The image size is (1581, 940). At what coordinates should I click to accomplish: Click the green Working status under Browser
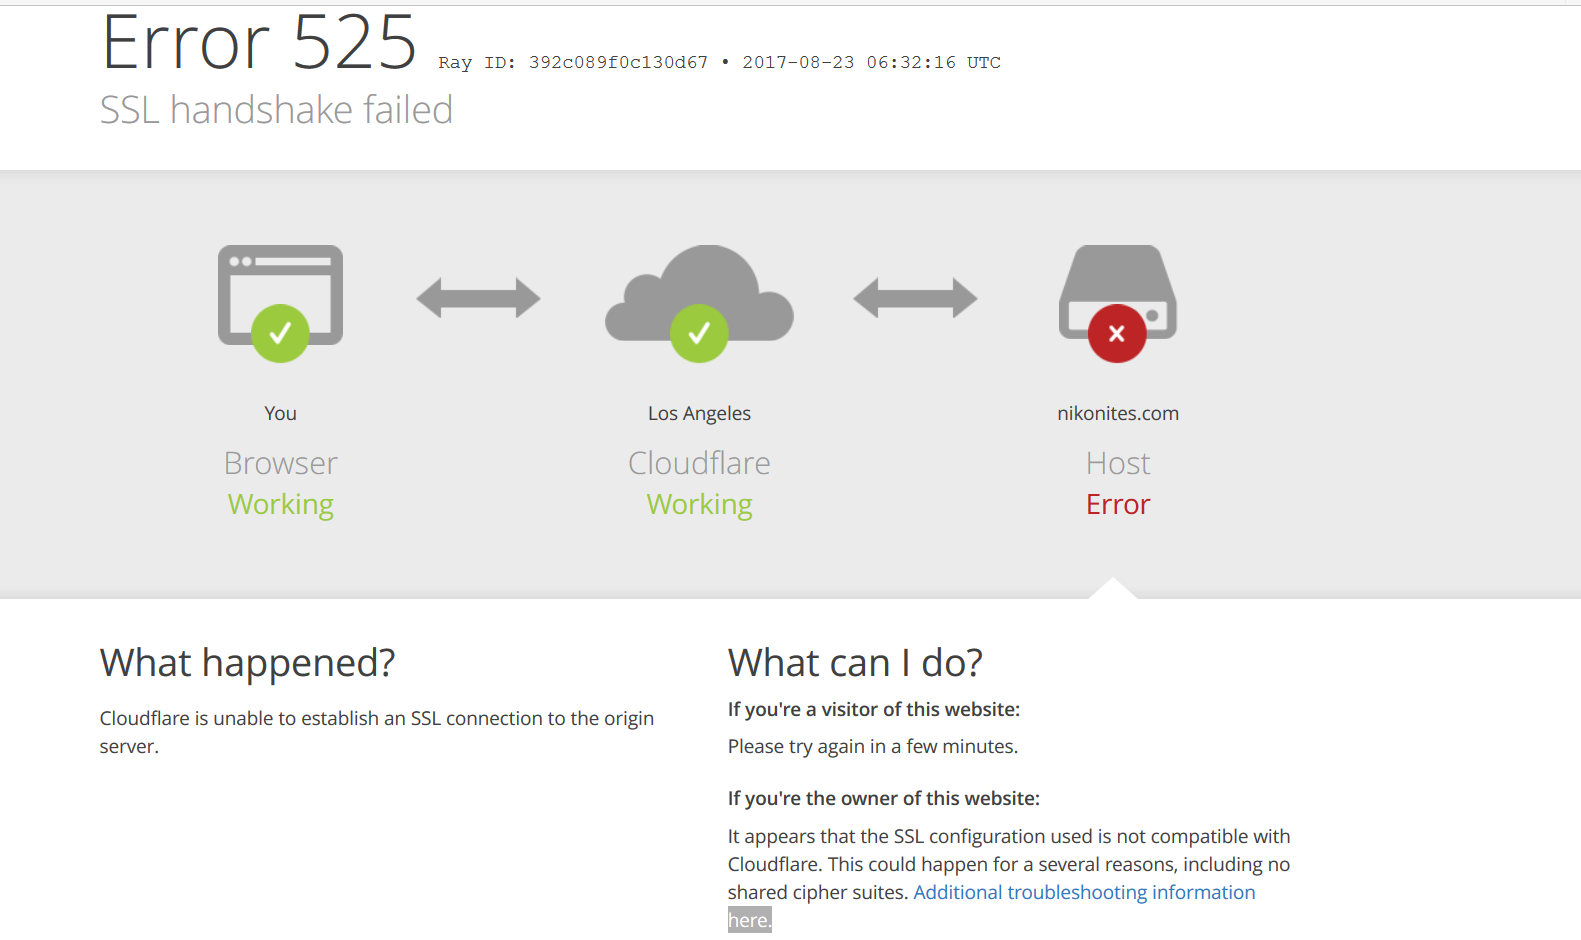[x=280, y=504]
